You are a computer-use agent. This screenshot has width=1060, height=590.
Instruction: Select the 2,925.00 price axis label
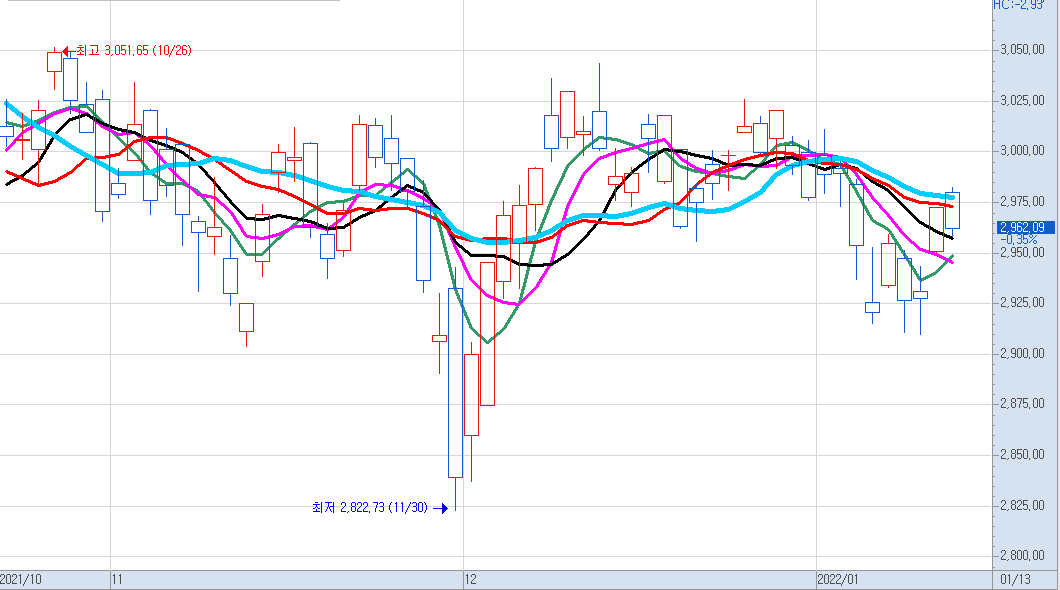(x=1022, y=303)
